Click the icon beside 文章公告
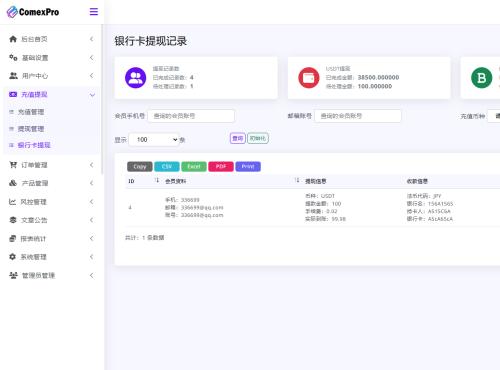The height and width of the screenshot is (370, 500). [x=13, y=220]
